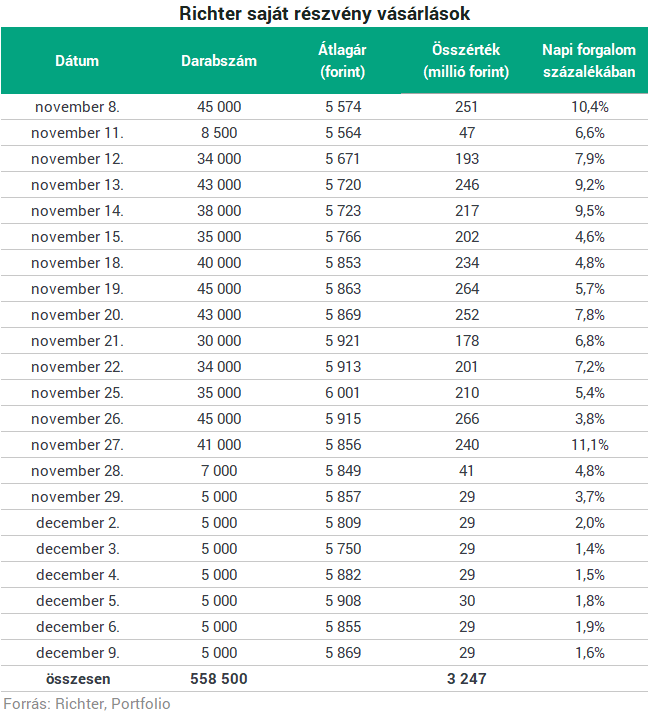Screen dimensions: 648x718
Task: Select the 'Napi forgalom százalékában' header
Action: click(589, 60)
